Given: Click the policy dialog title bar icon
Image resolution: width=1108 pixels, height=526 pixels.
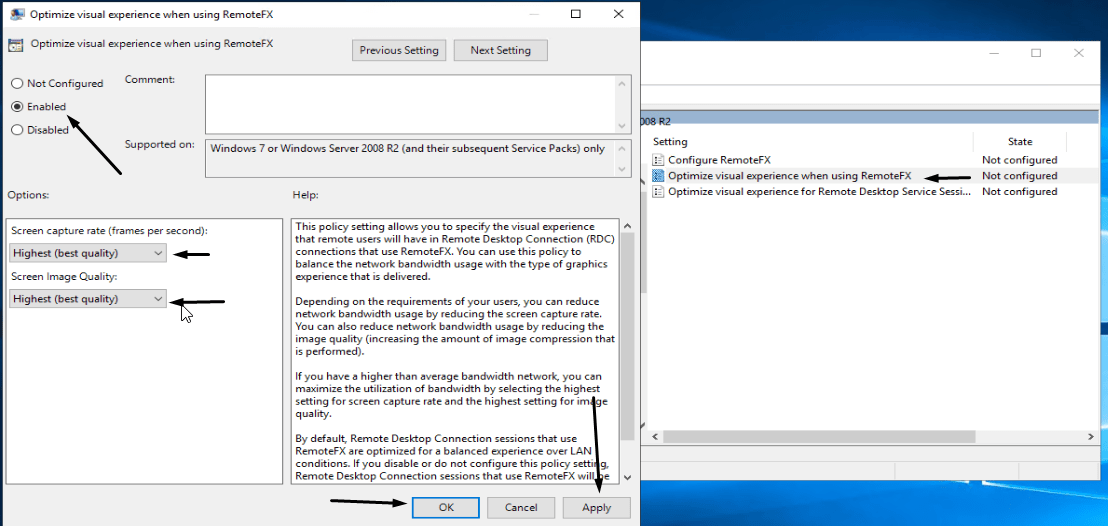Looking at the screenshot, I should tap(16, 14).
